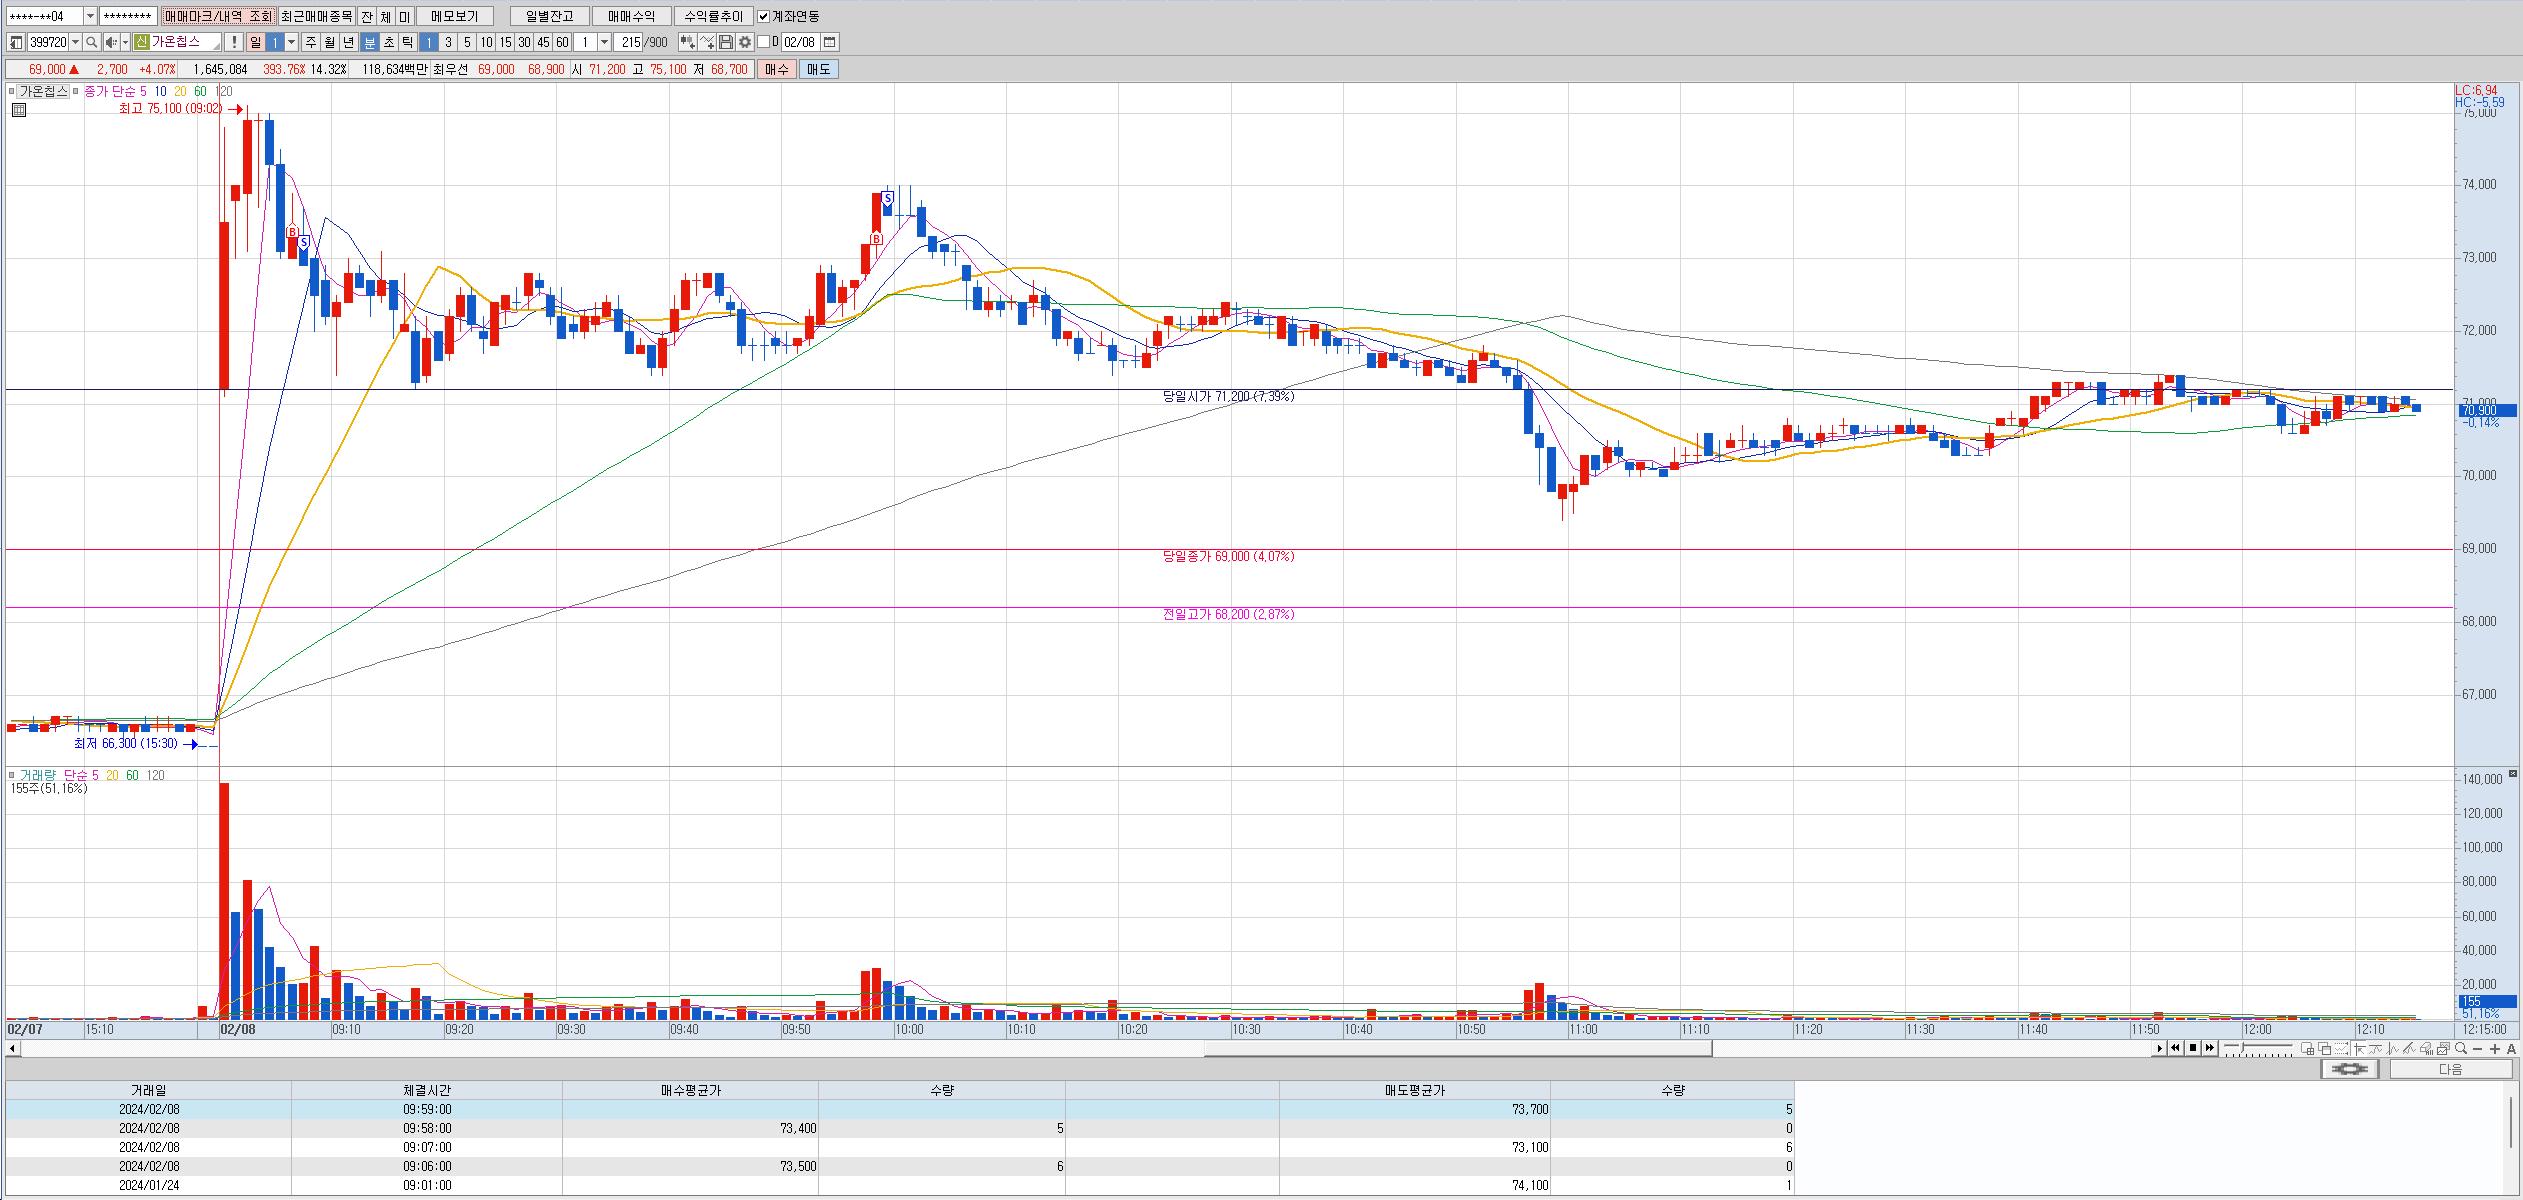Click the chart magnifier zoom icon

click(2460, 1048)
